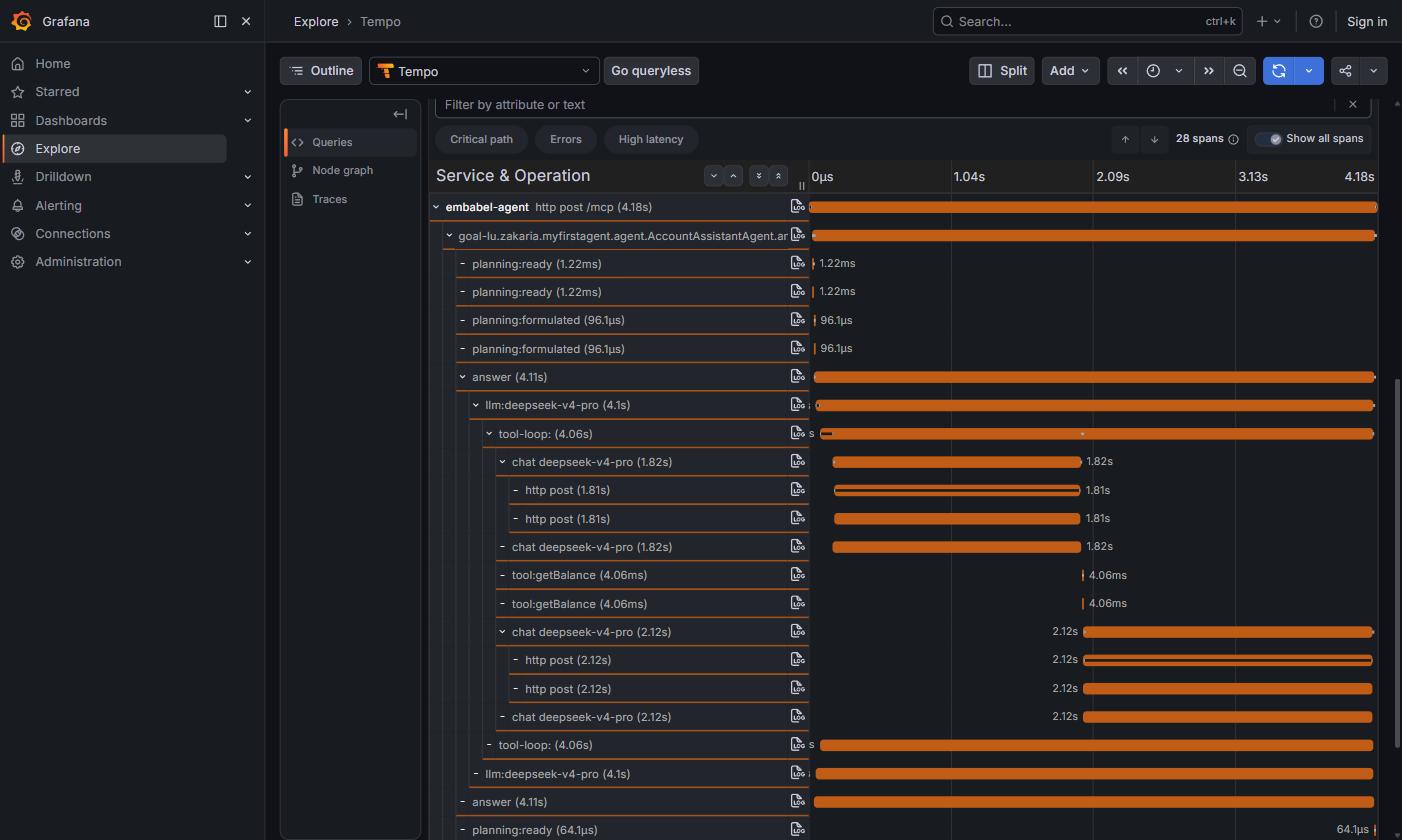Click the Sign in link

click(1367, 21)
